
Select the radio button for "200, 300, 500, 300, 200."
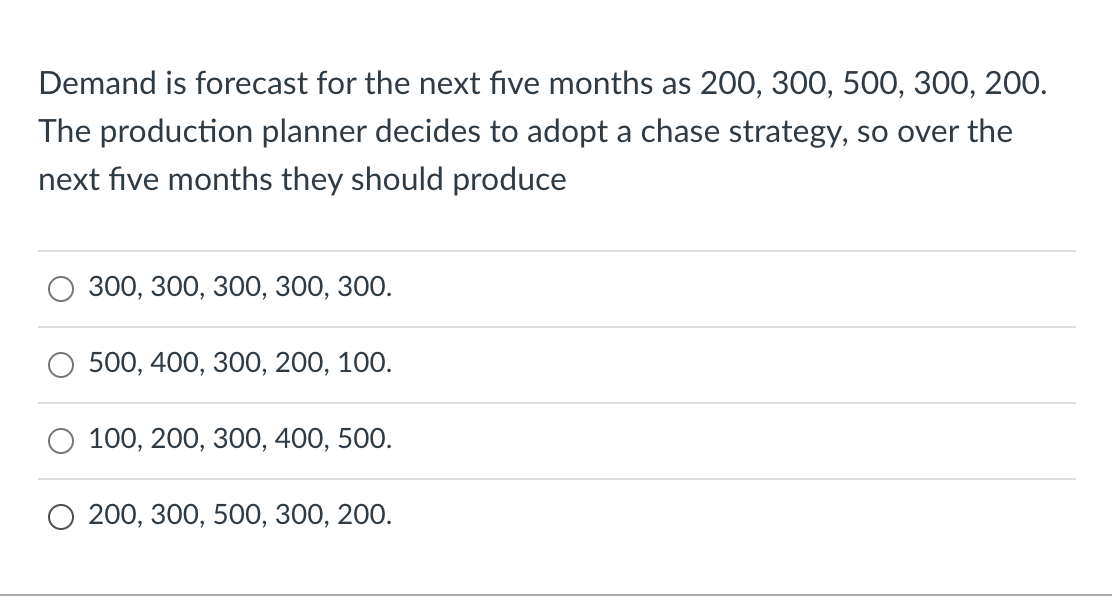[61, 516]
